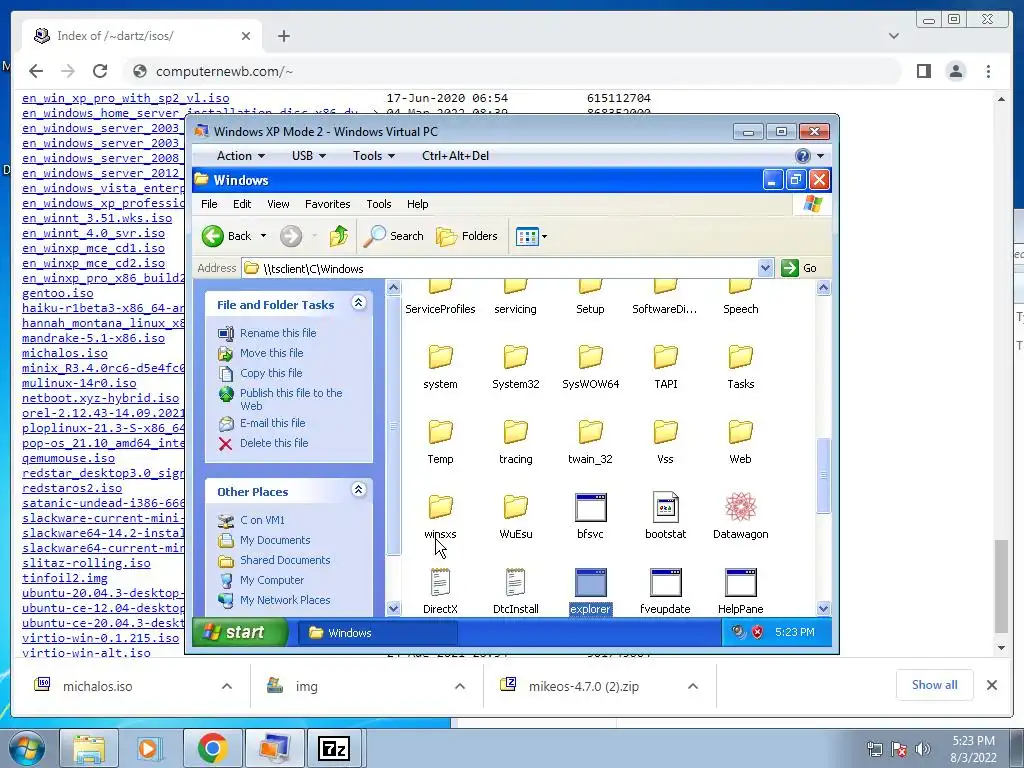Click Show all downloads in Chrome
This screenshot has width=1024, height=768.
pyautogui.click(x=935, y=685)
